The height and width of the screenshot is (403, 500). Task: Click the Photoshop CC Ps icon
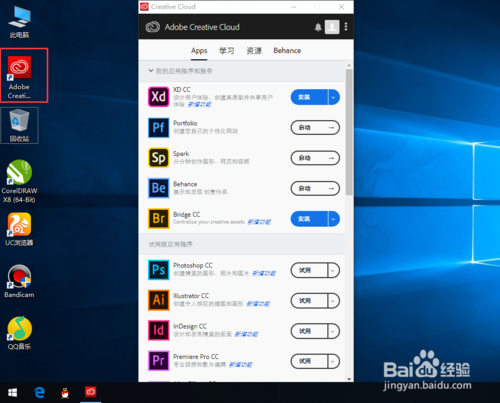pyautogui.click(x=159, y=270)
